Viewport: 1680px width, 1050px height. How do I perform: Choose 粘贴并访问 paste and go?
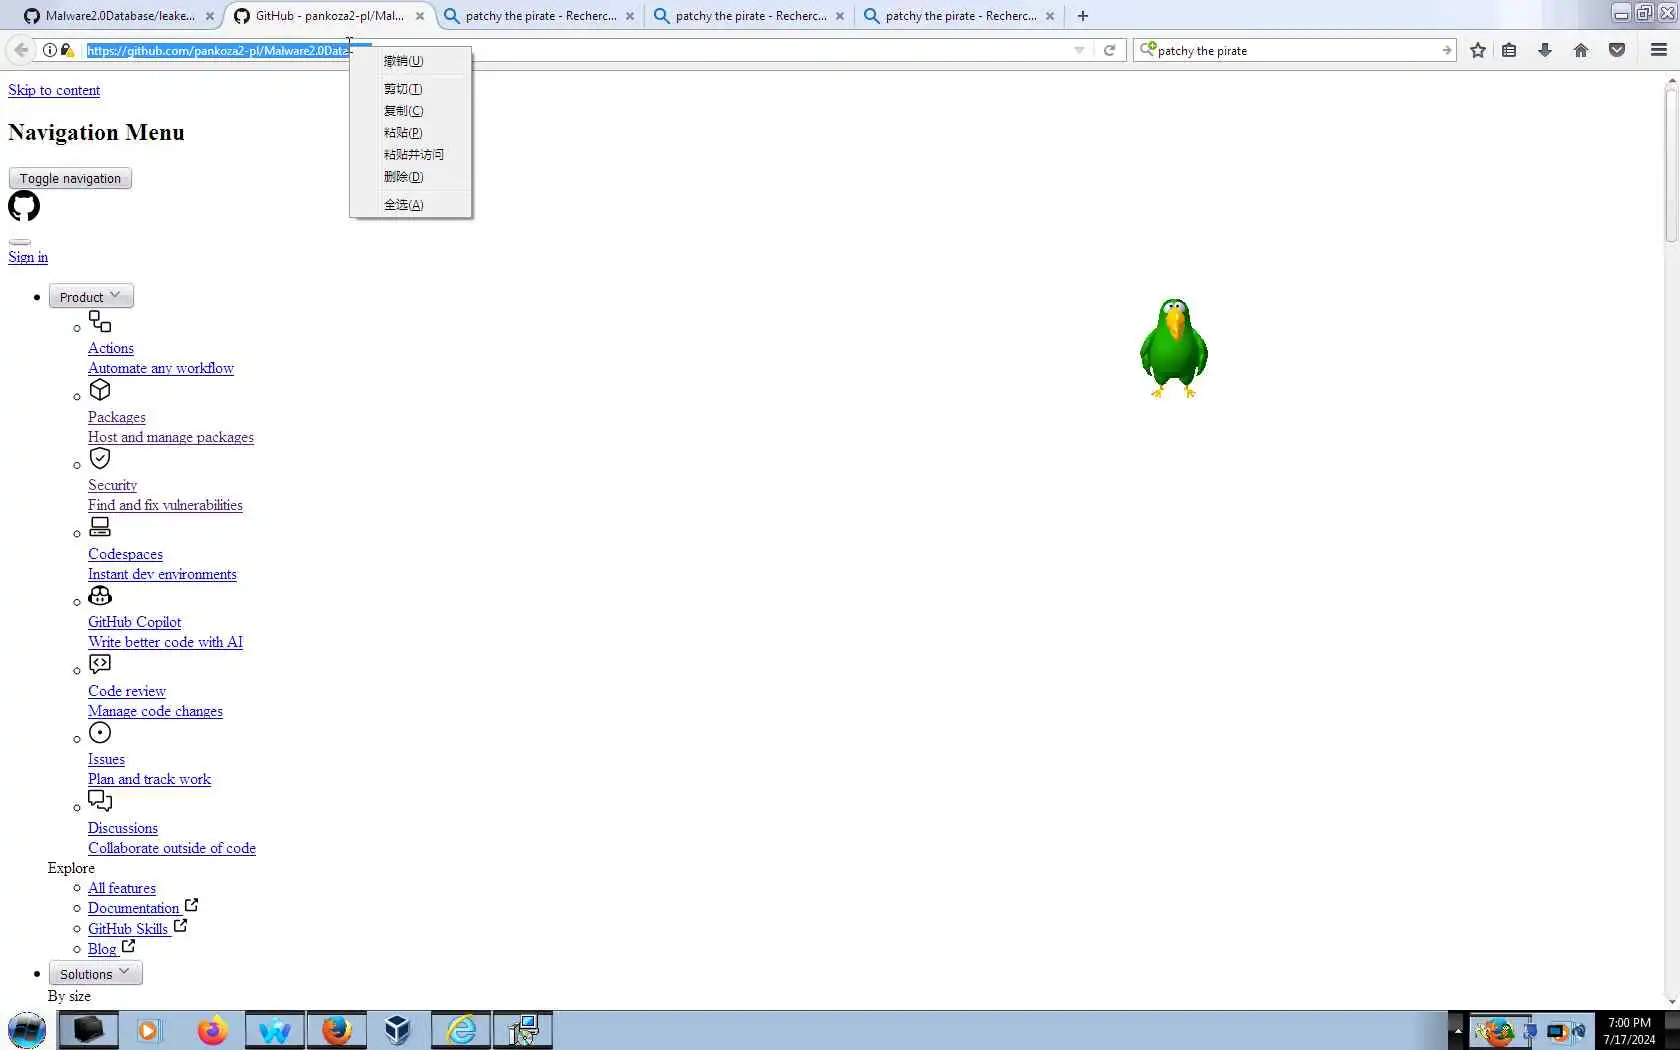[x=410, y=155]
